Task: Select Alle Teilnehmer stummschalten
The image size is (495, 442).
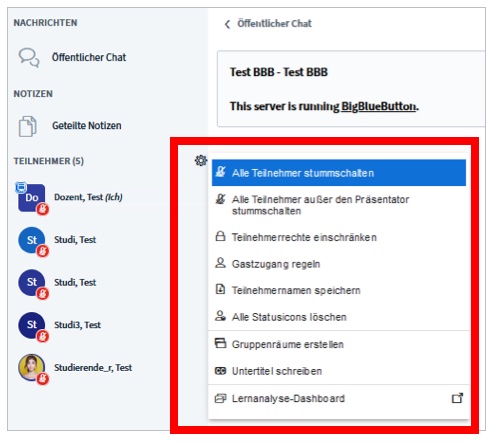Action: (x=339, y=173)
